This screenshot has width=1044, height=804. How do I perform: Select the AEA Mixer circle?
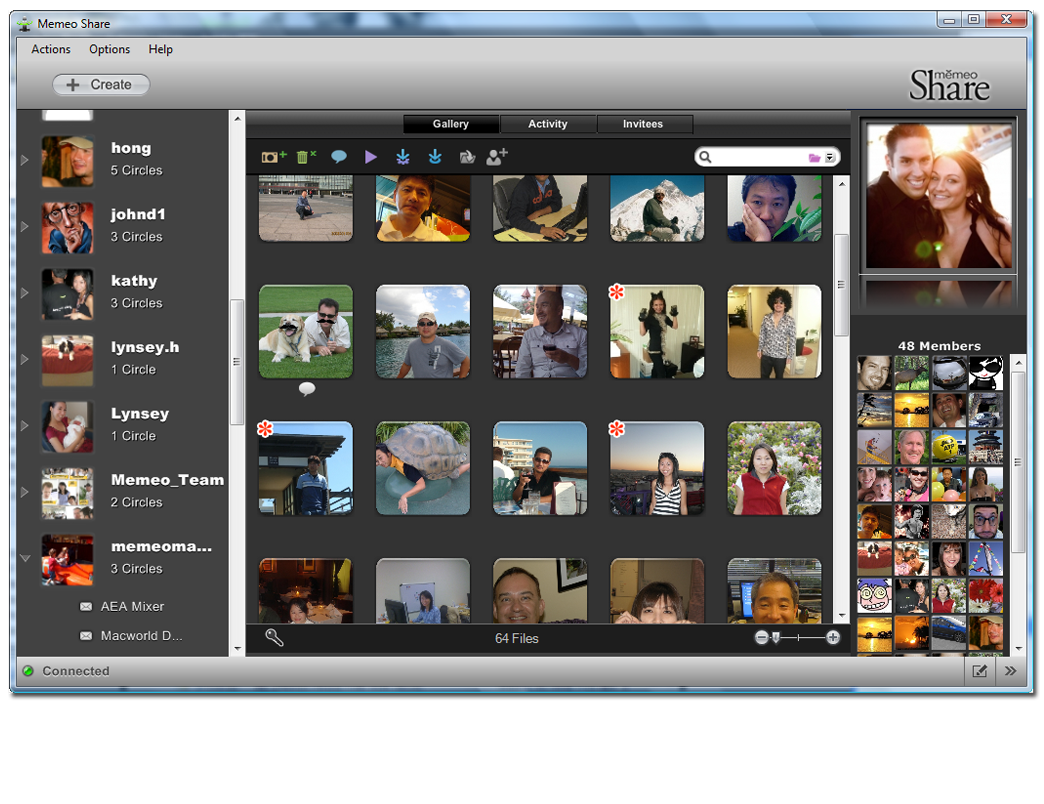(132, 606)
